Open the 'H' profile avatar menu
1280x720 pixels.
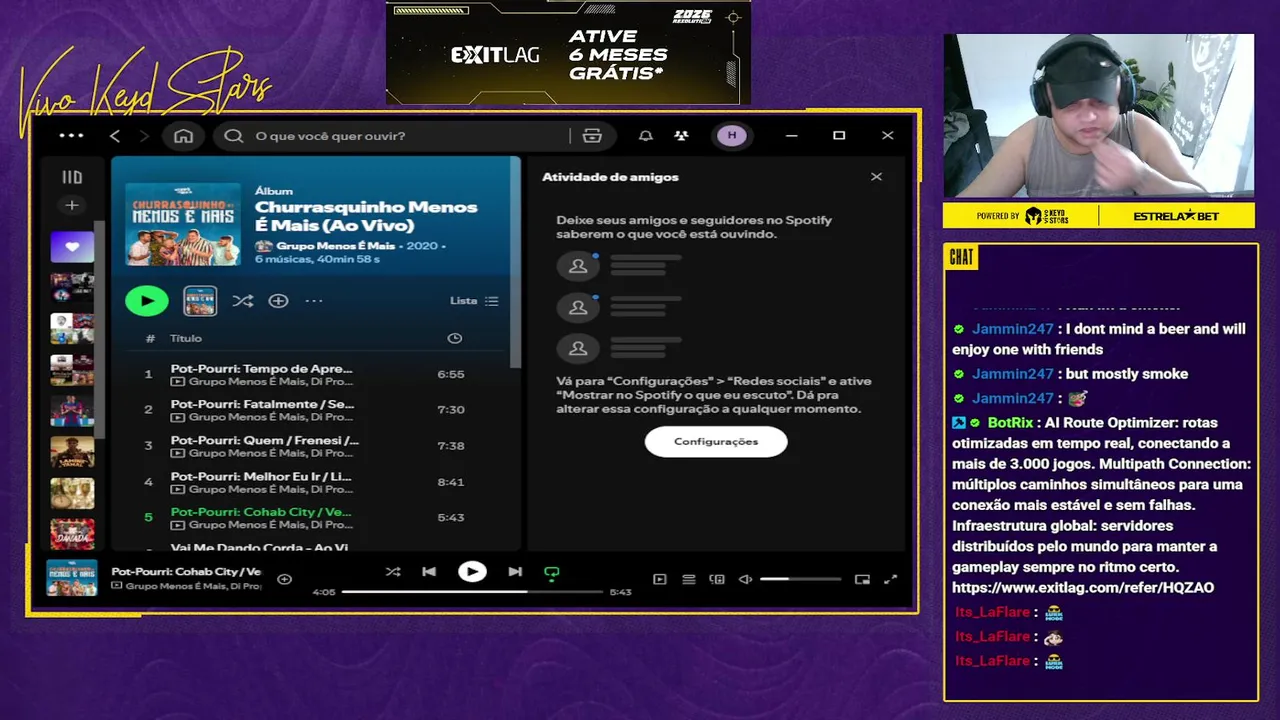[731, 136]
